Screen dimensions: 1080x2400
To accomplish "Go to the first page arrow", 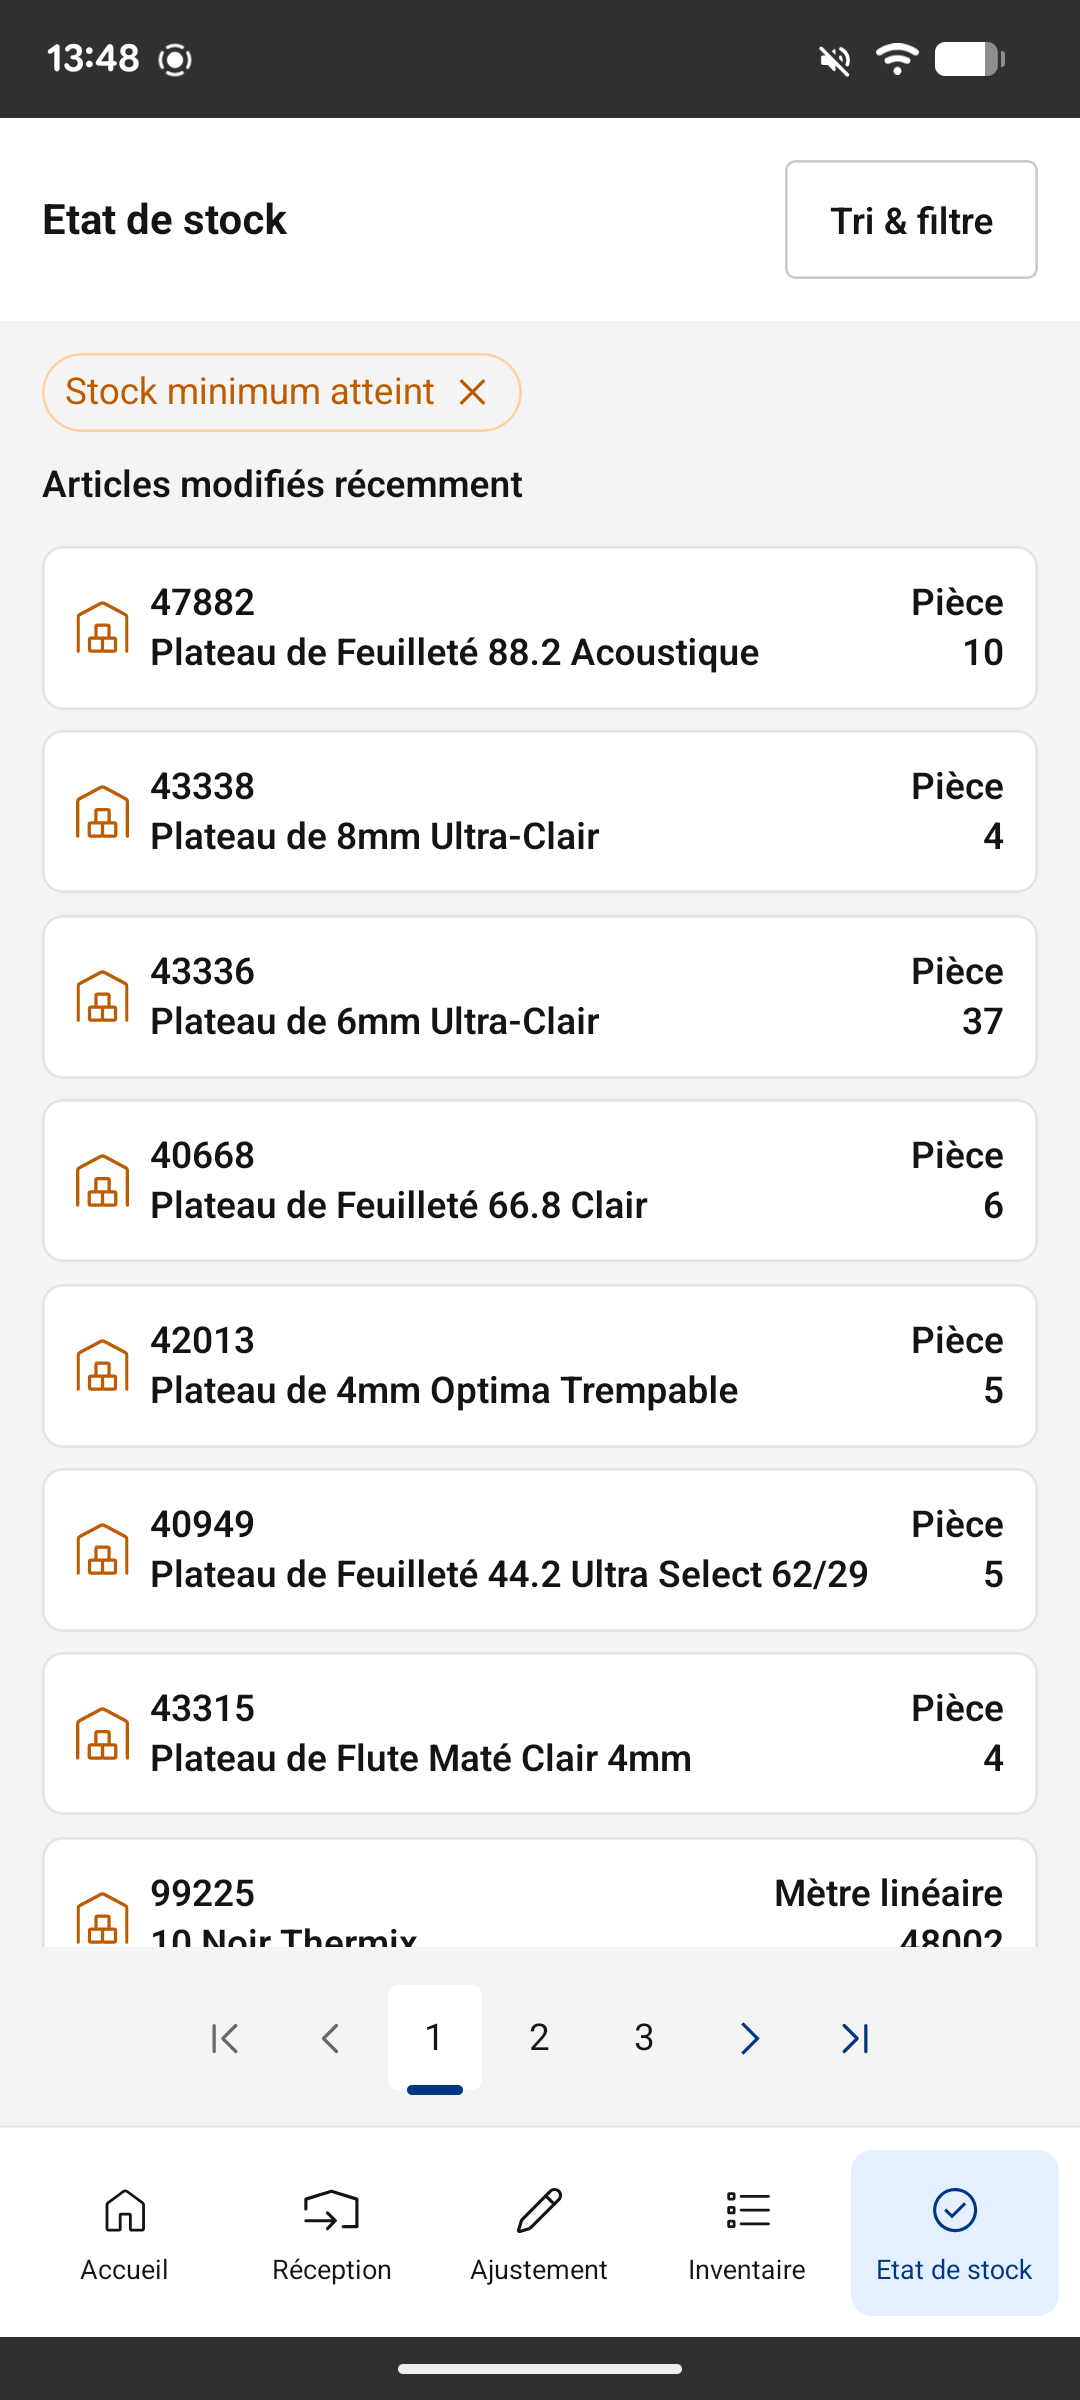I will [x=225, y=2038].
